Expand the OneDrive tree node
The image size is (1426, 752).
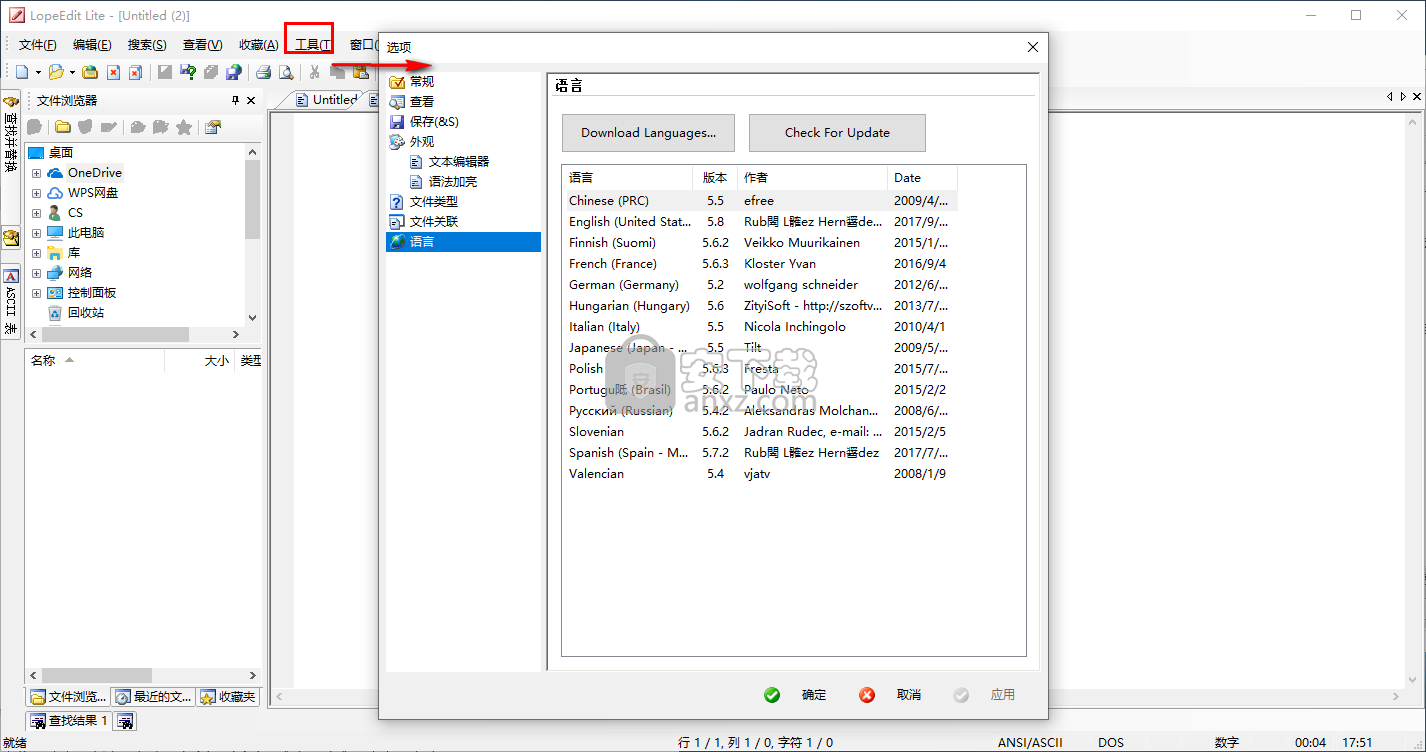[36, 173]
